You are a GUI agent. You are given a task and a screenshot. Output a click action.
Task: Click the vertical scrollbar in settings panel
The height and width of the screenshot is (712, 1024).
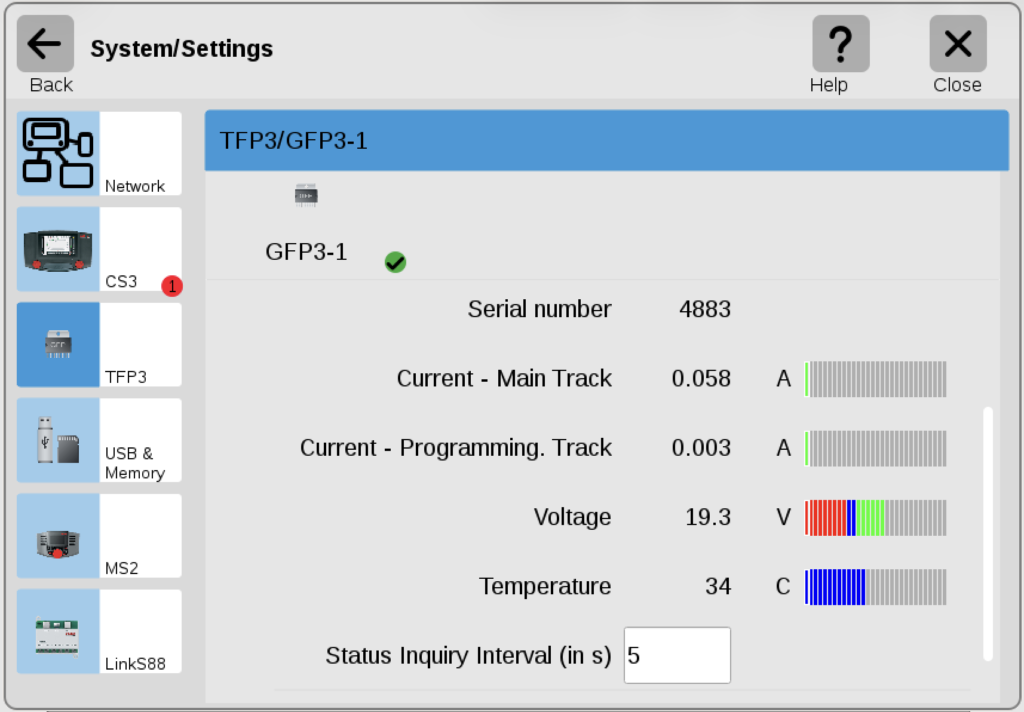tap(988, 533)
